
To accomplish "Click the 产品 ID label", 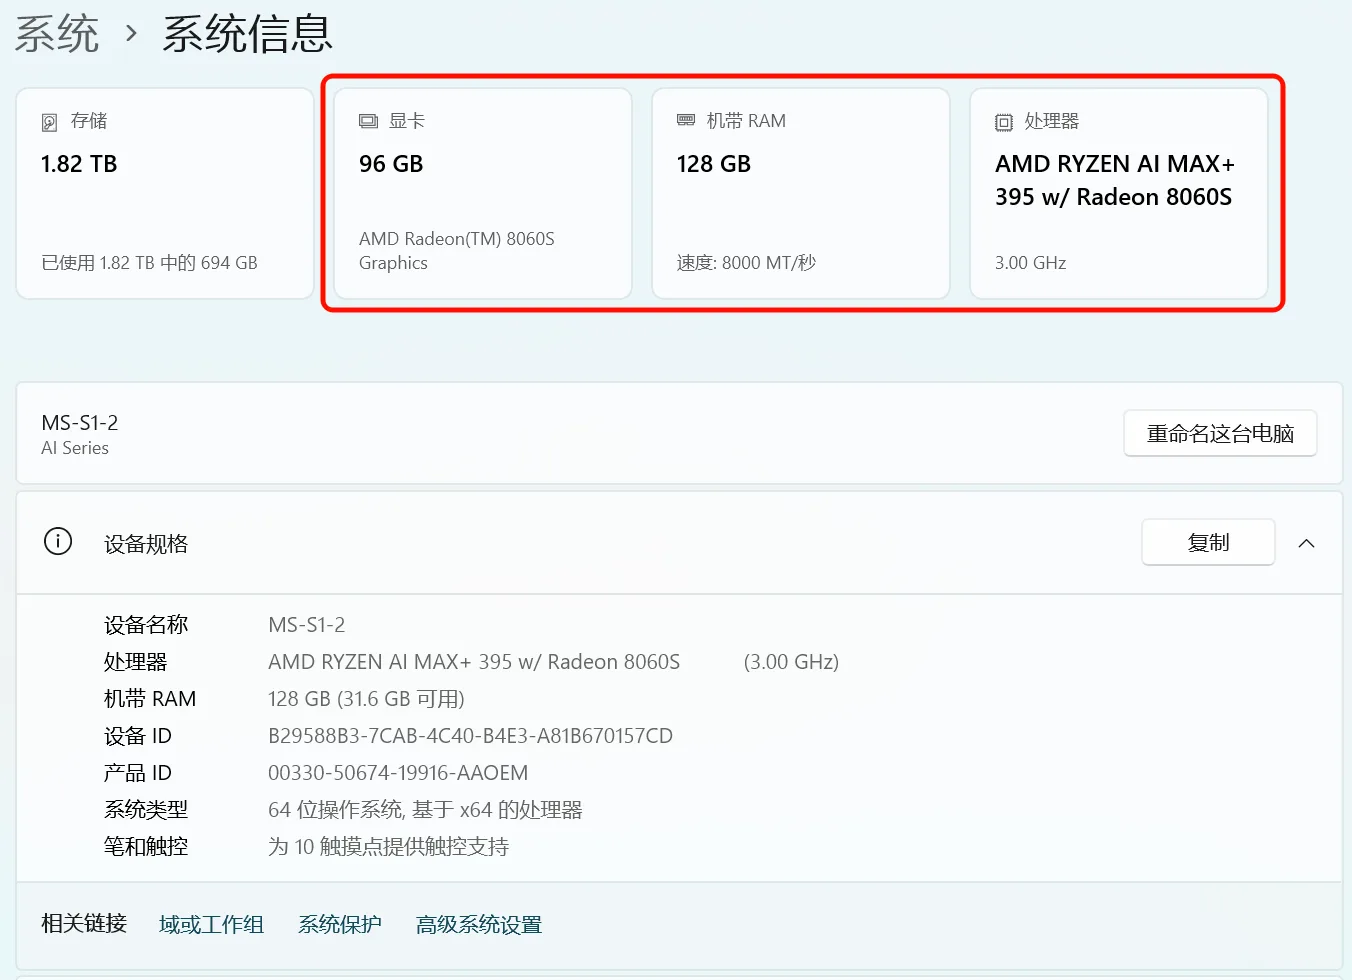I will coord(138,773).
